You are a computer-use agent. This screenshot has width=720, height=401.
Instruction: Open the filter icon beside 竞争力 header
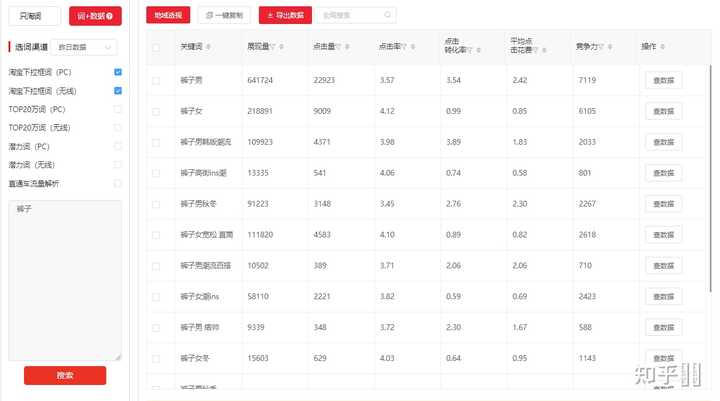pyautogui.click(x=602, y=47)
